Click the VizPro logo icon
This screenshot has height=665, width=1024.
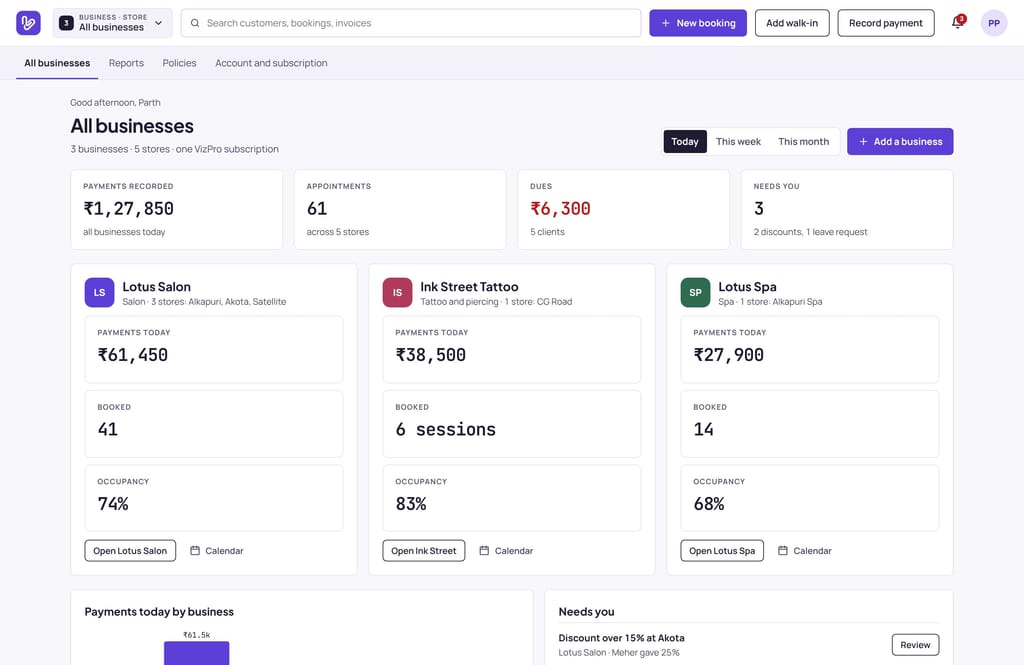[x=28, y=23]
